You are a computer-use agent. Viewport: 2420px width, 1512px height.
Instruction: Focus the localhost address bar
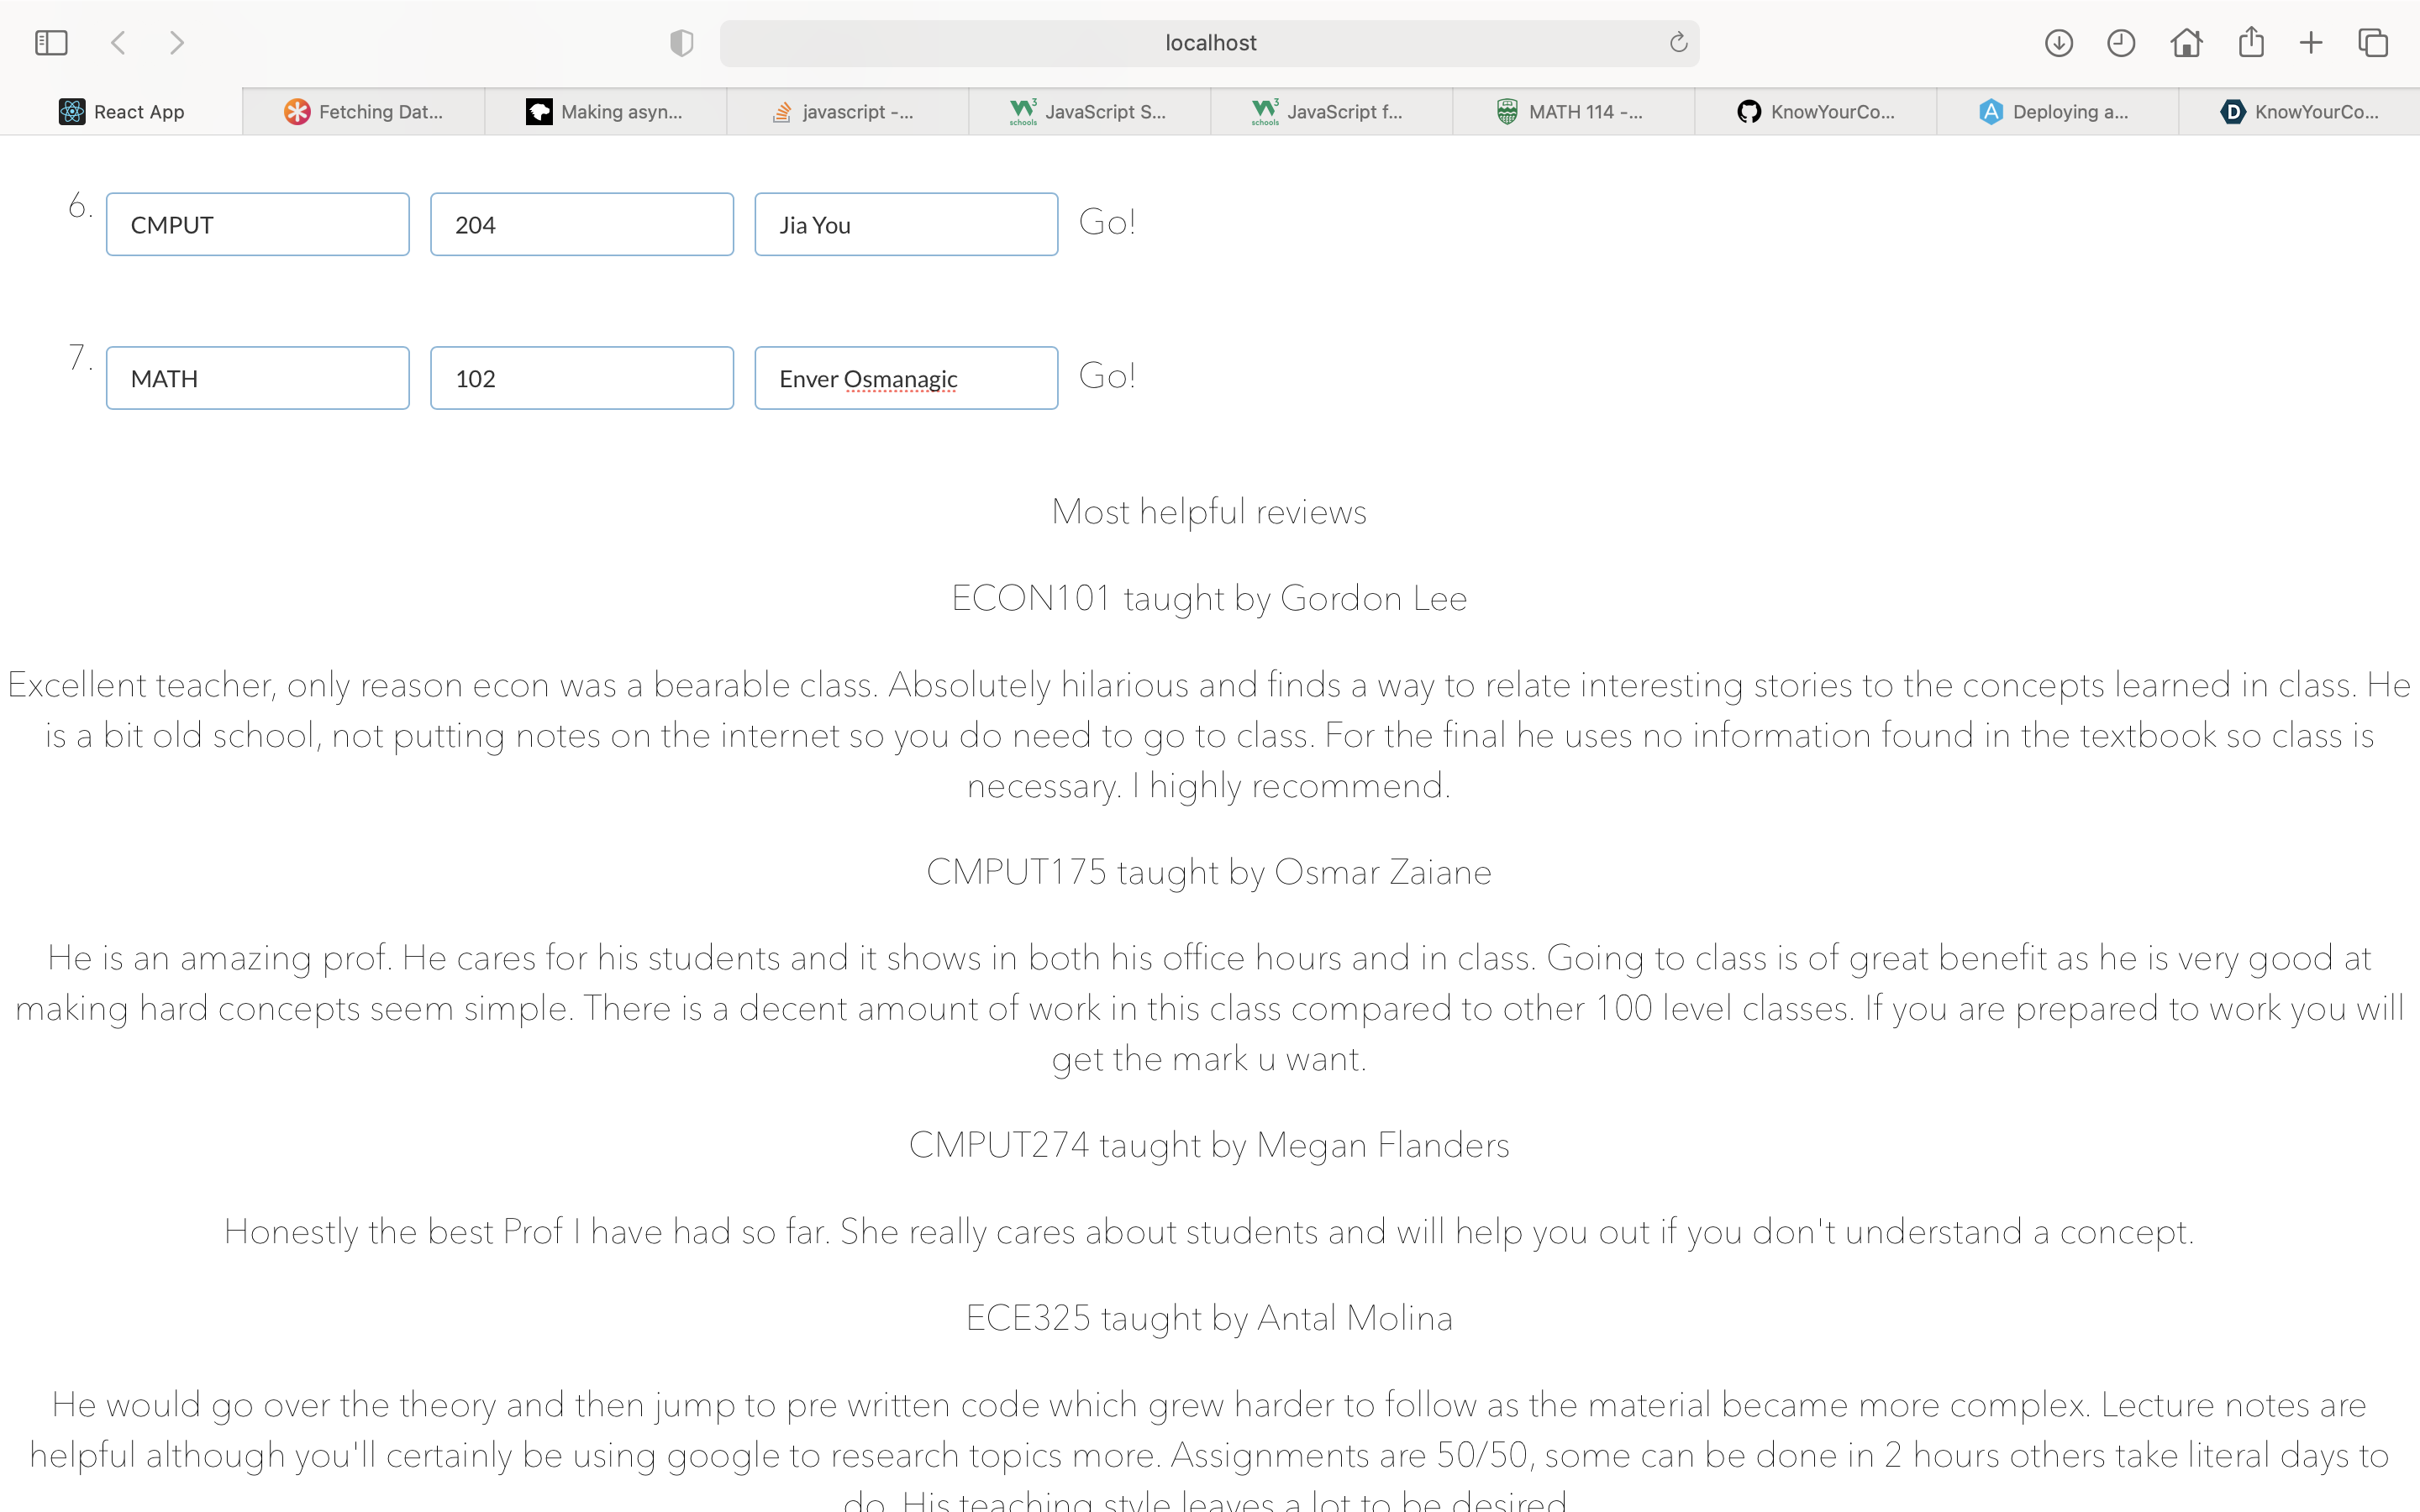coord(1209,43)
